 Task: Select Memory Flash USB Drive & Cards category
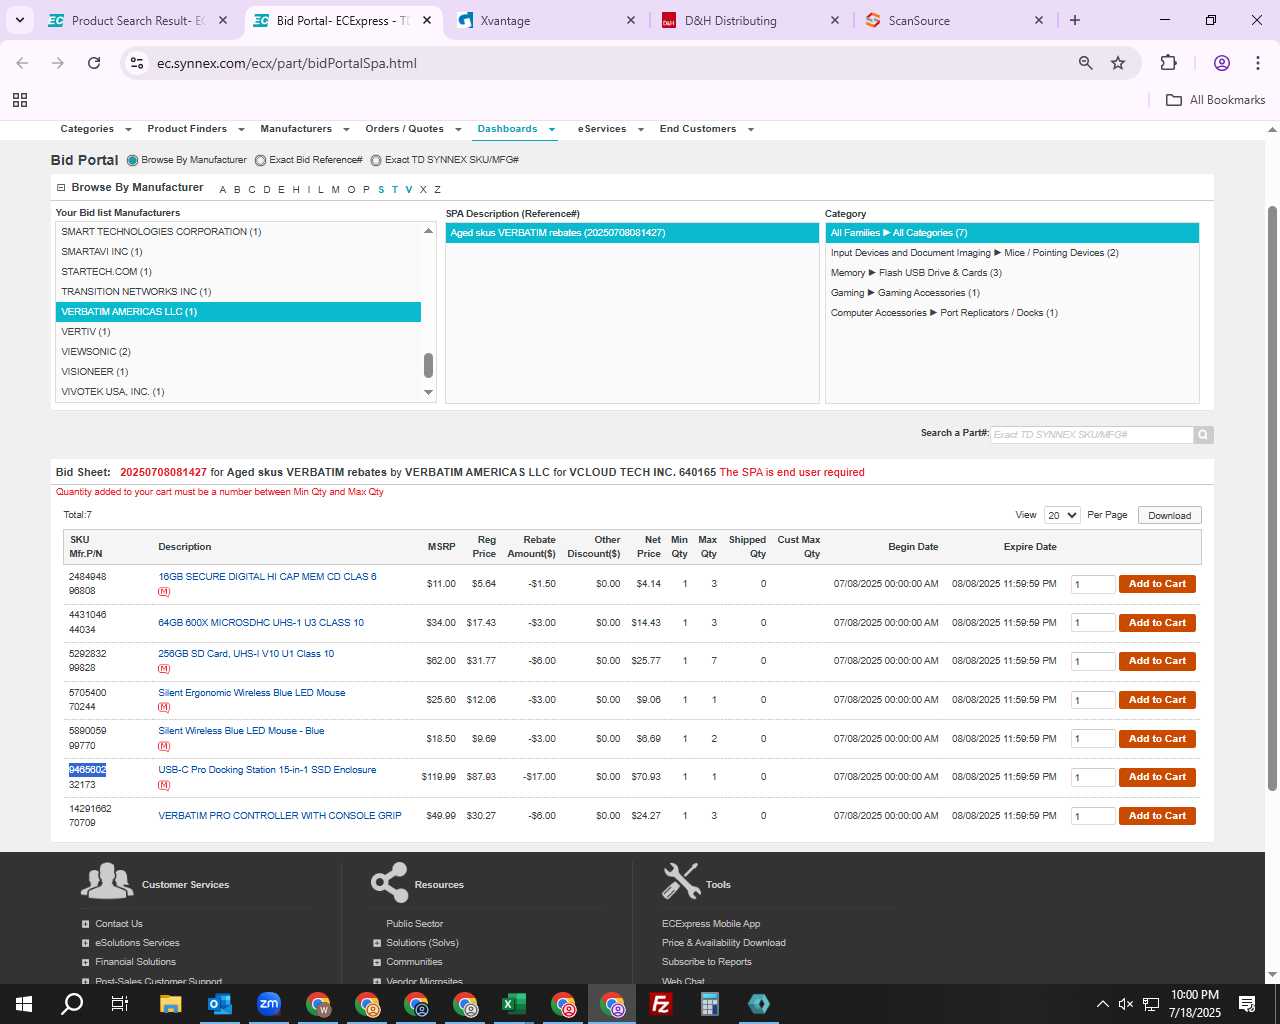point(1012,273)
